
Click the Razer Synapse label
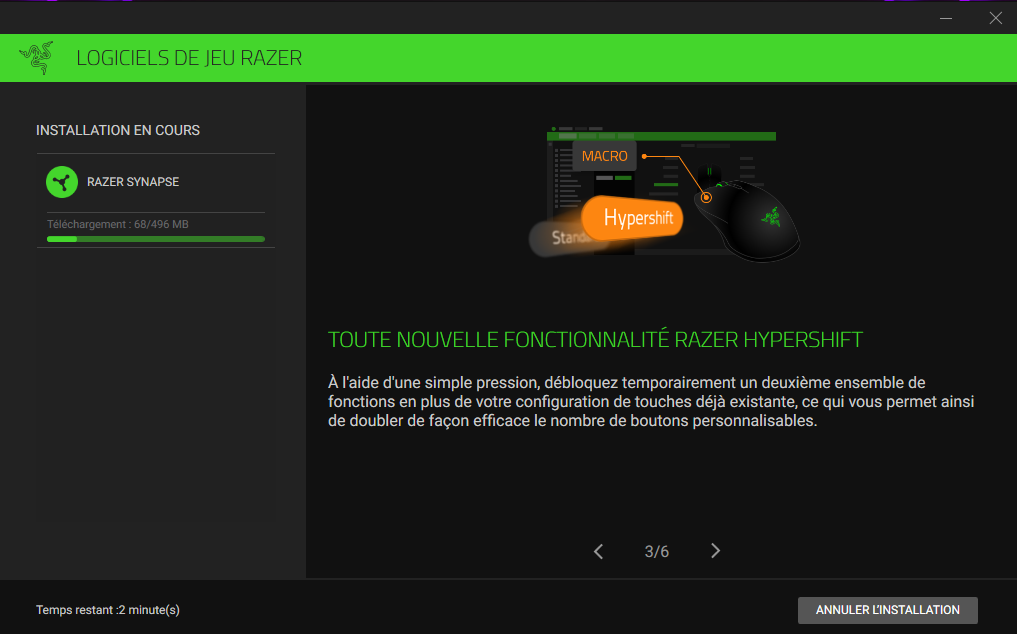tap(133, 182)
